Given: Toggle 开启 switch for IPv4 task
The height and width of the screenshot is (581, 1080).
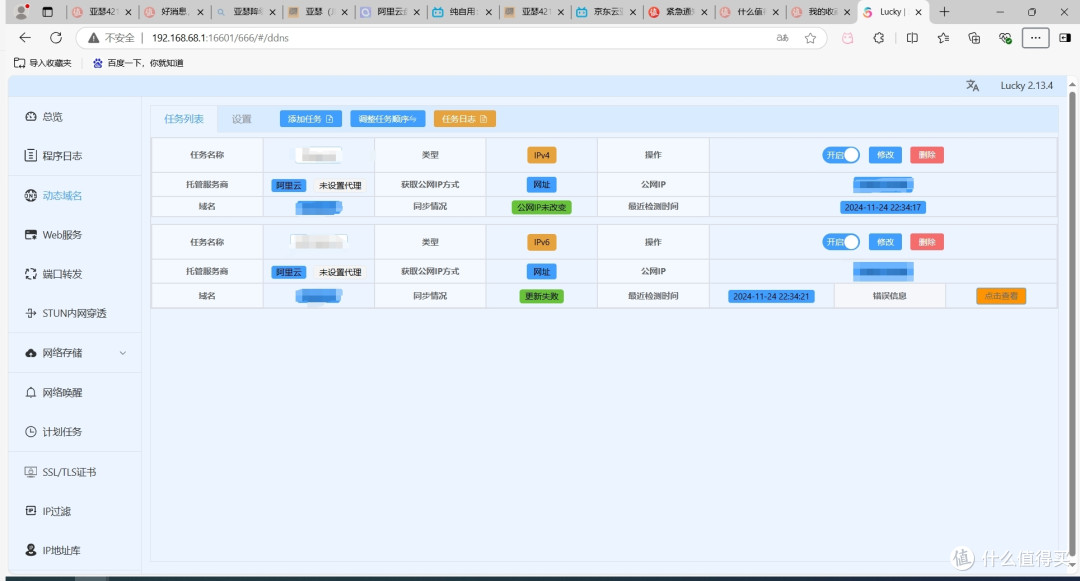Looking at the screenshot, I should [840, 155].
